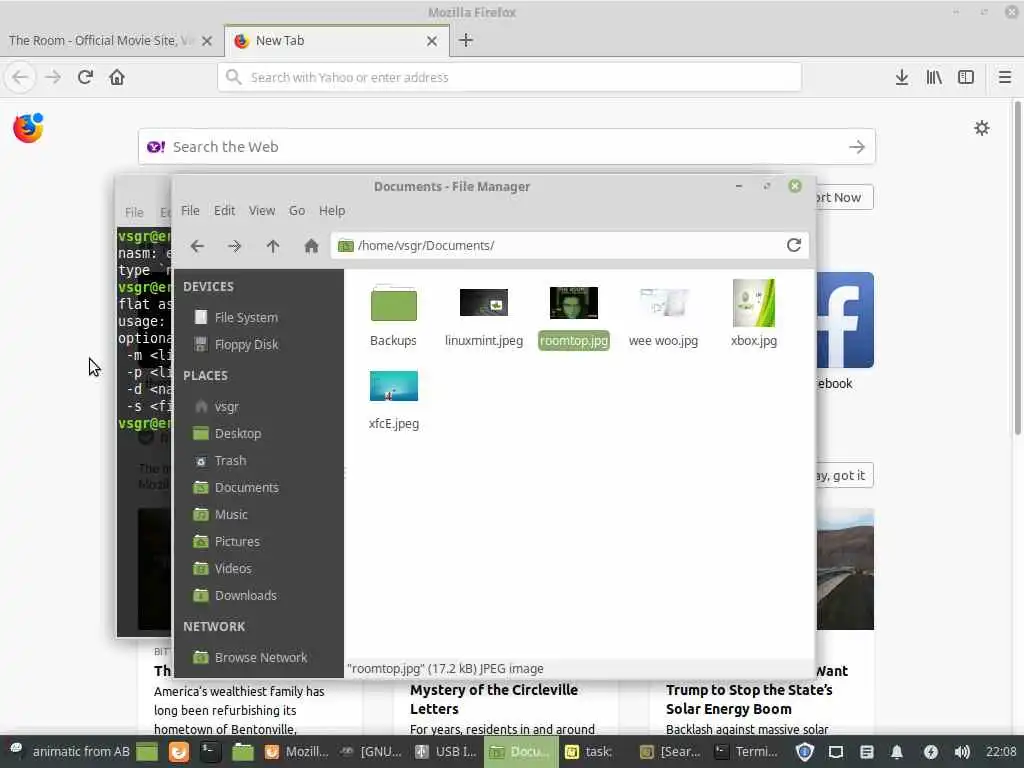This screenshot has width=1024, height=768.
Task: Open Help menu in File Manager
Action: [x=332, y=211]
